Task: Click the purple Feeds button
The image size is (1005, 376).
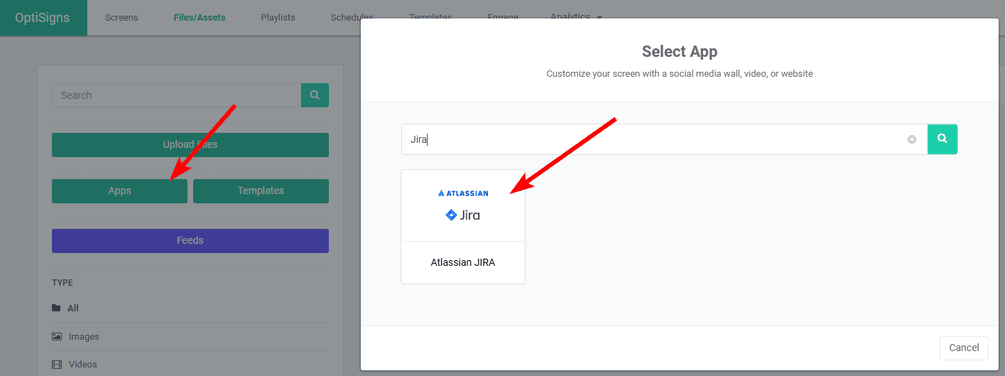Action: (x=190, y=241)
